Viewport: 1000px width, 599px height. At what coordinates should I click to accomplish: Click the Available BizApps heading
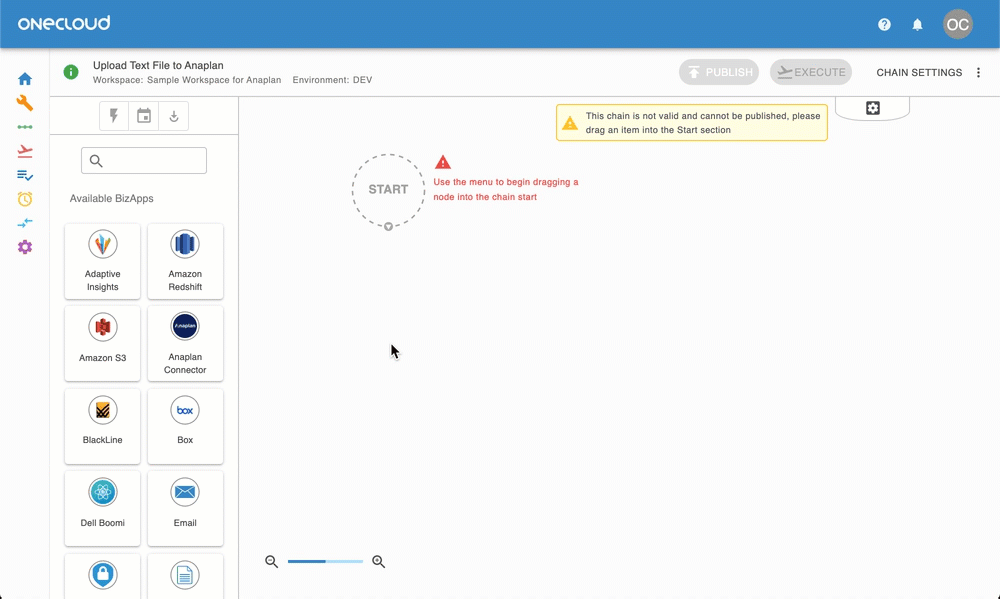[112, 198]
